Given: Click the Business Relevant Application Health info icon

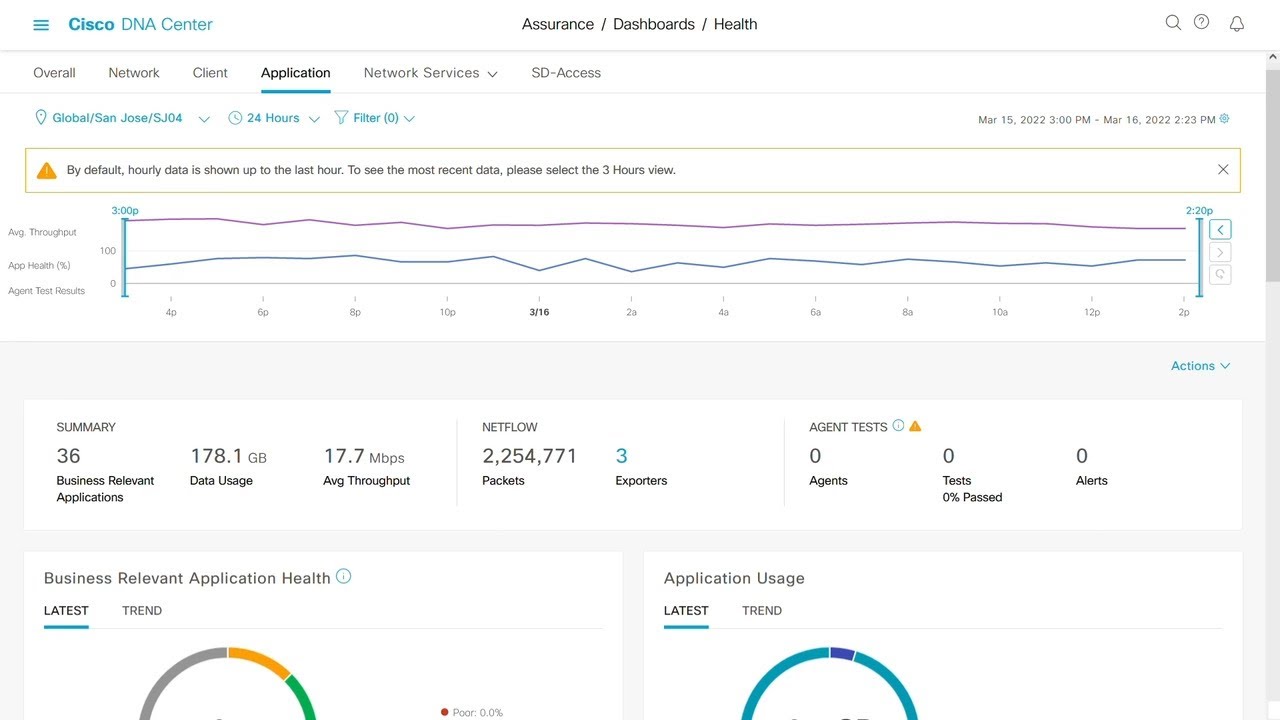Looking at the screenshot, I should coord(344,577).
